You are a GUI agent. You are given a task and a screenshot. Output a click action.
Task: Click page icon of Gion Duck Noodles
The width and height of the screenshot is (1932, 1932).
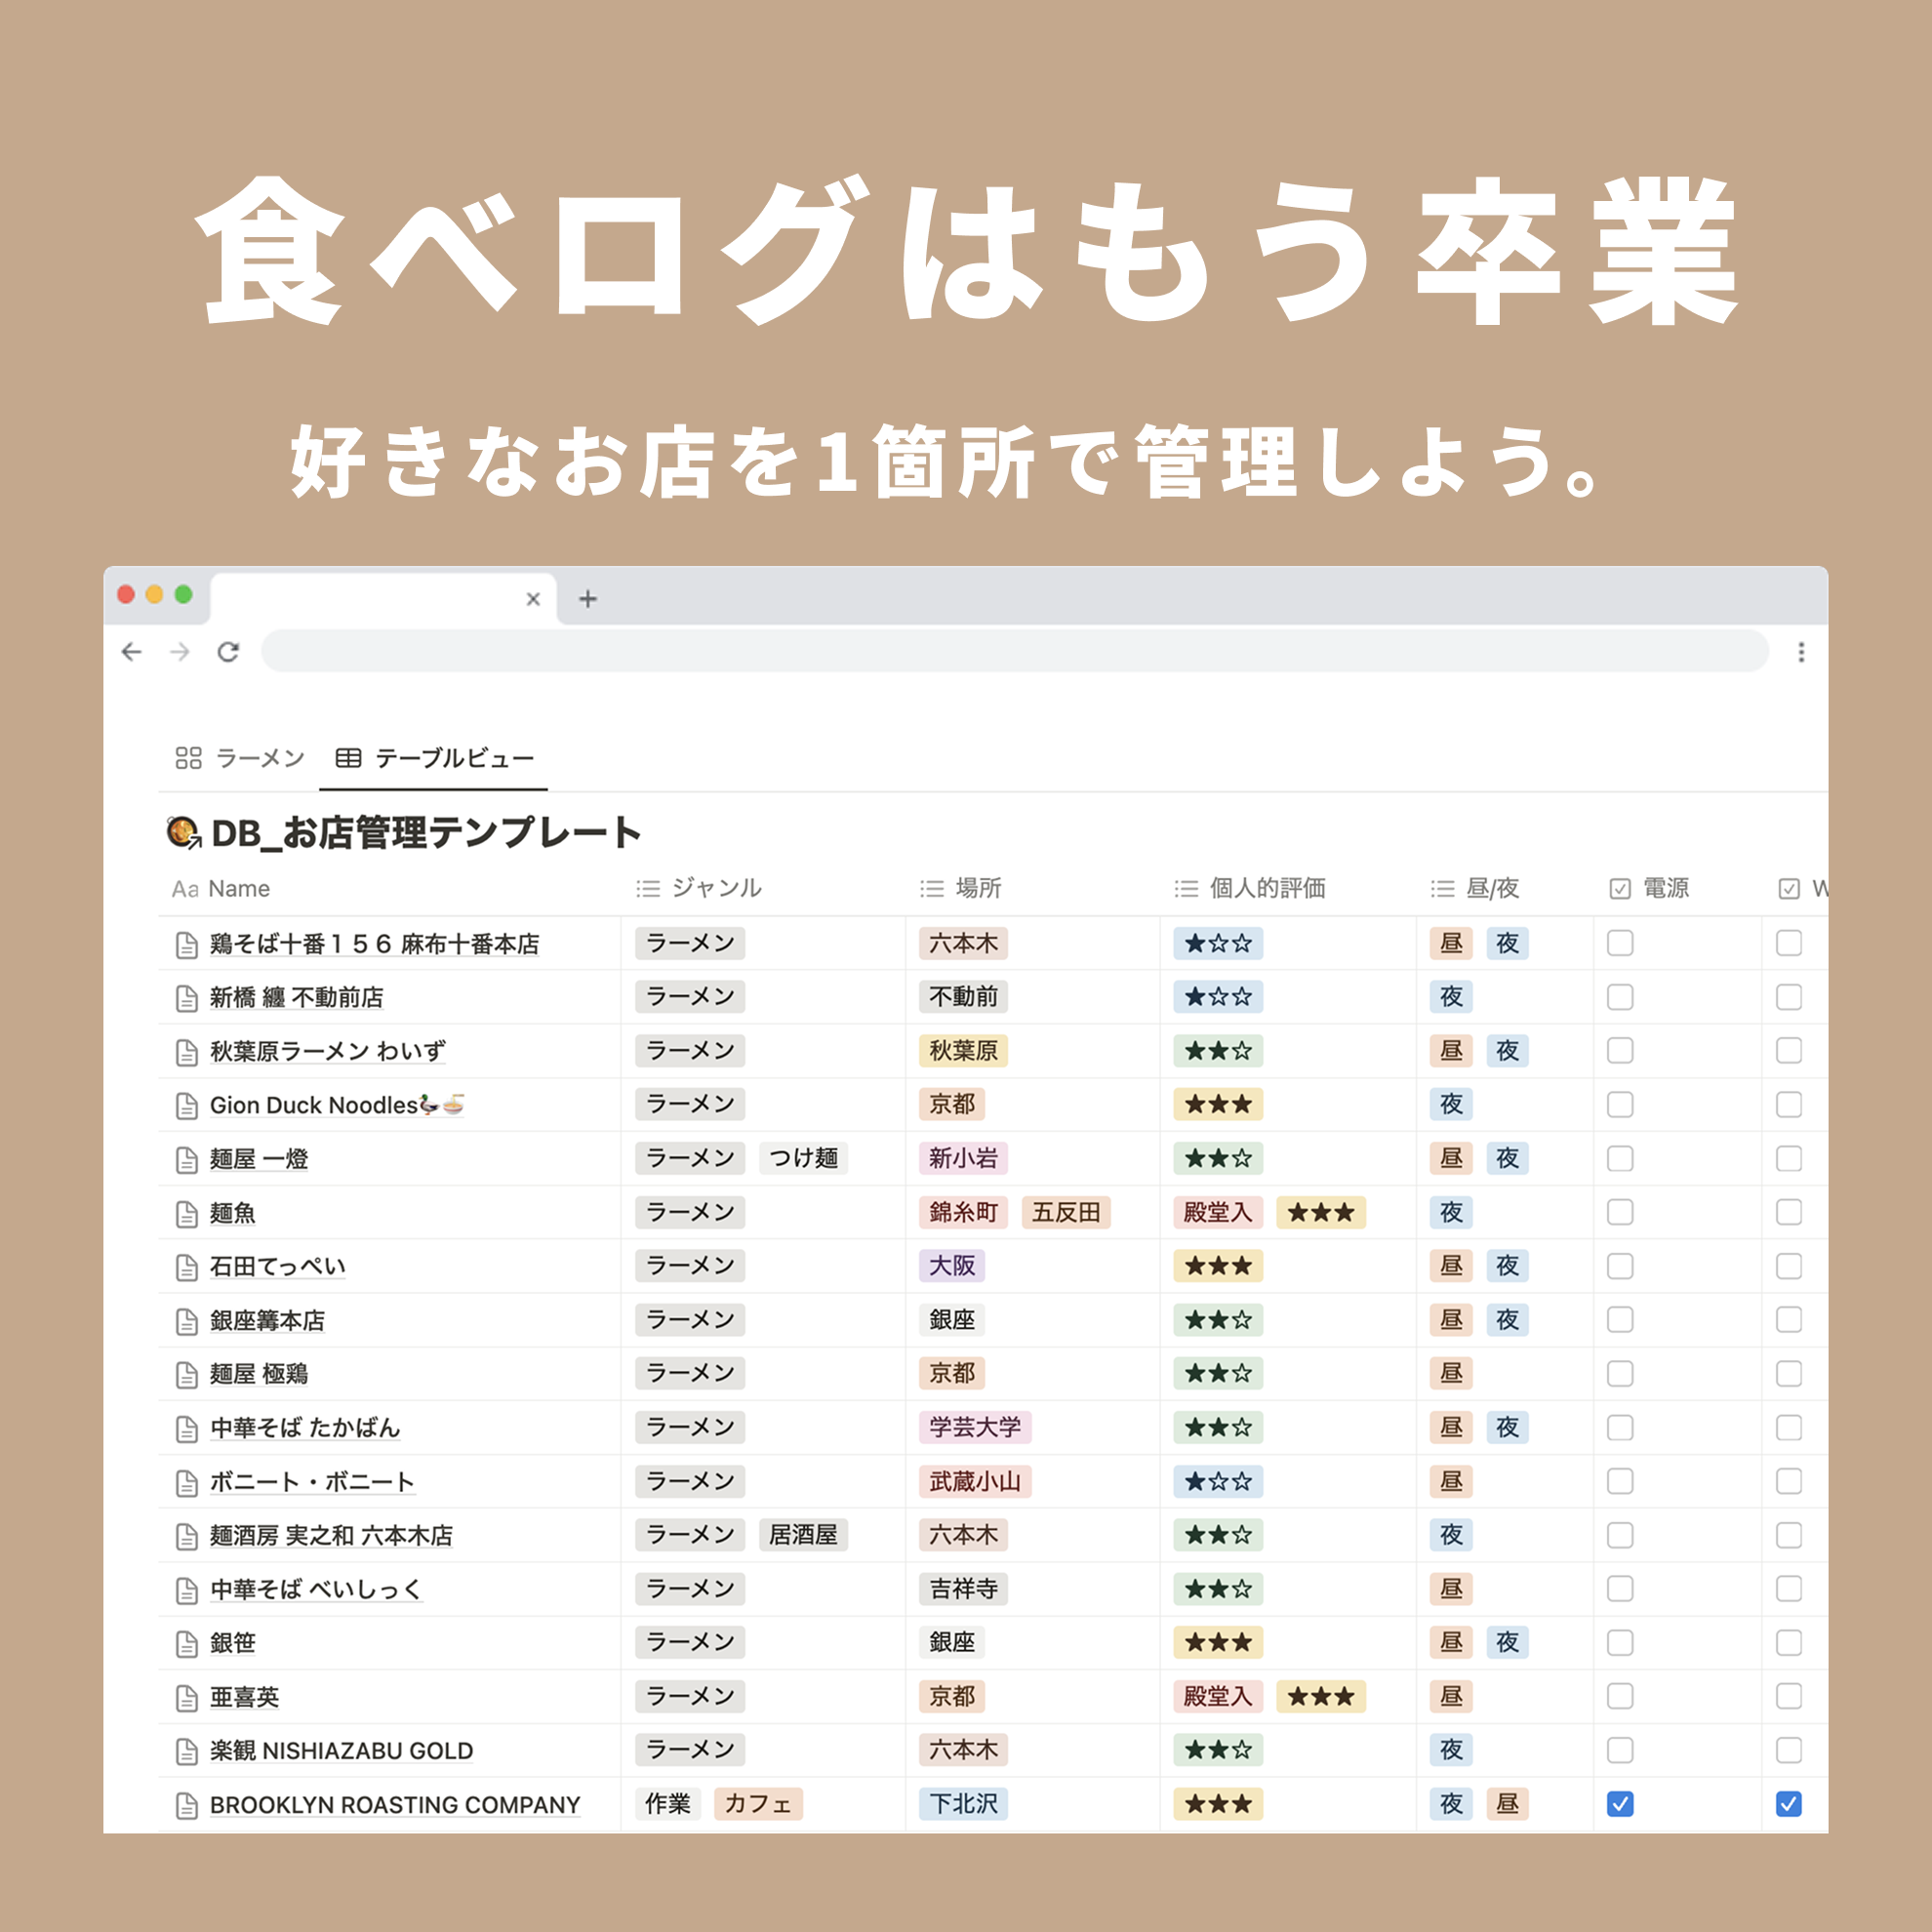186,1106
